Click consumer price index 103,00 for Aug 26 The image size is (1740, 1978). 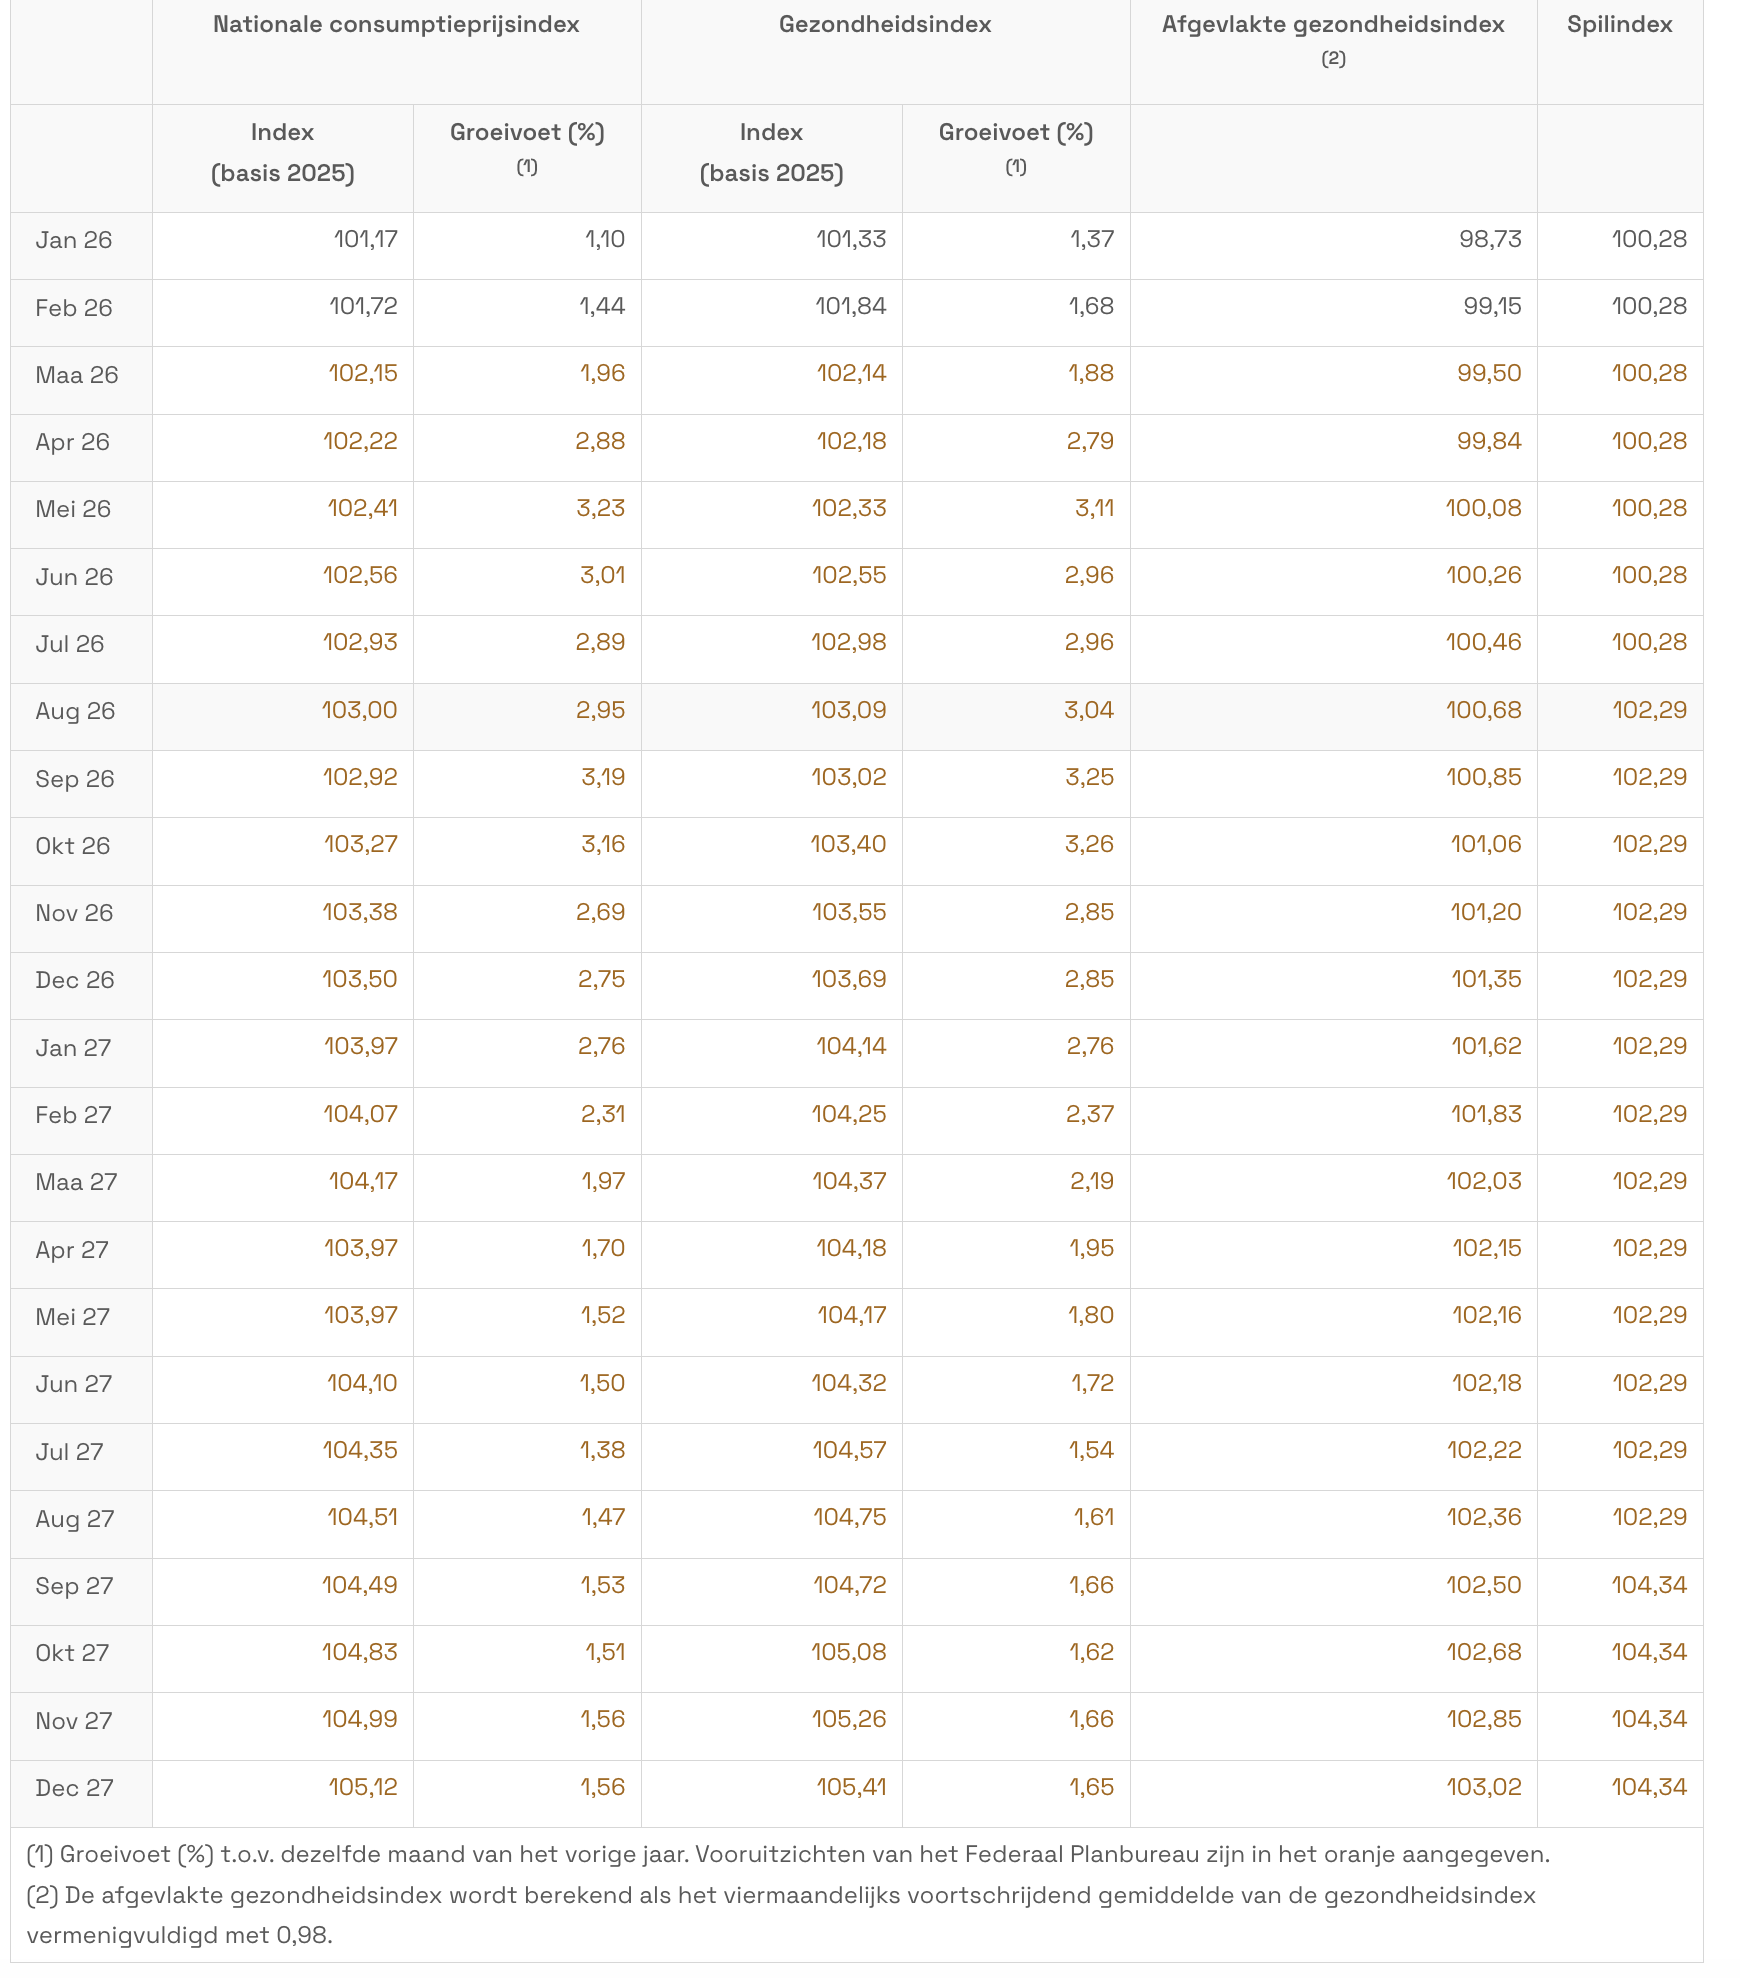pyautogui.click(x=360, y=710)
